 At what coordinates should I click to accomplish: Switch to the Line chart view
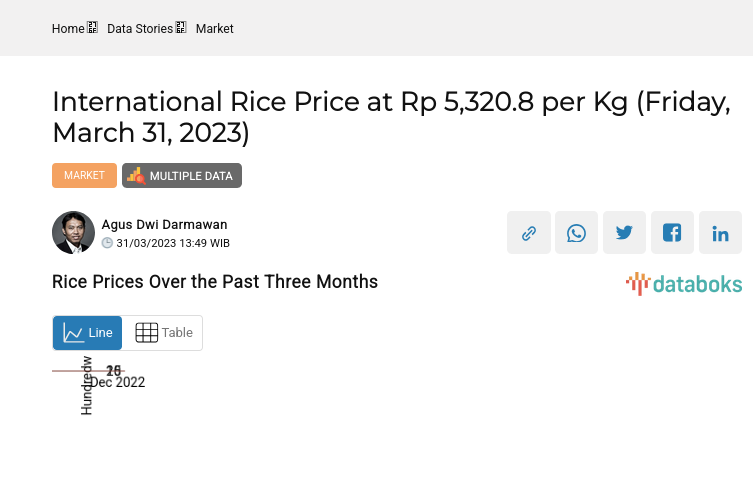(88, 333)
